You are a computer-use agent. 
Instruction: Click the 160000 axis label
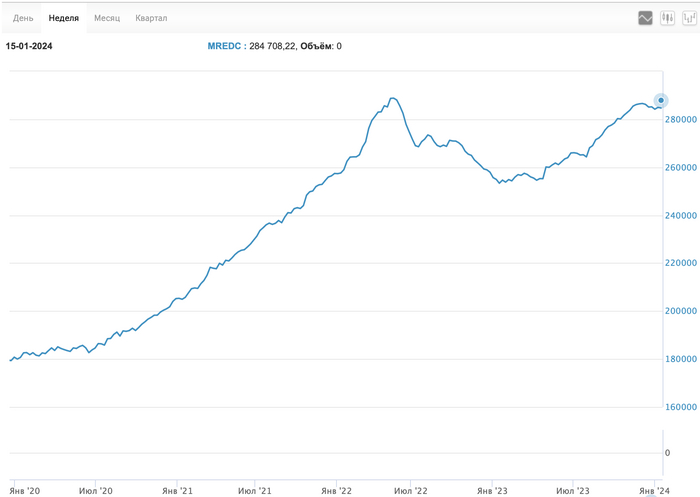click(680, 407)
